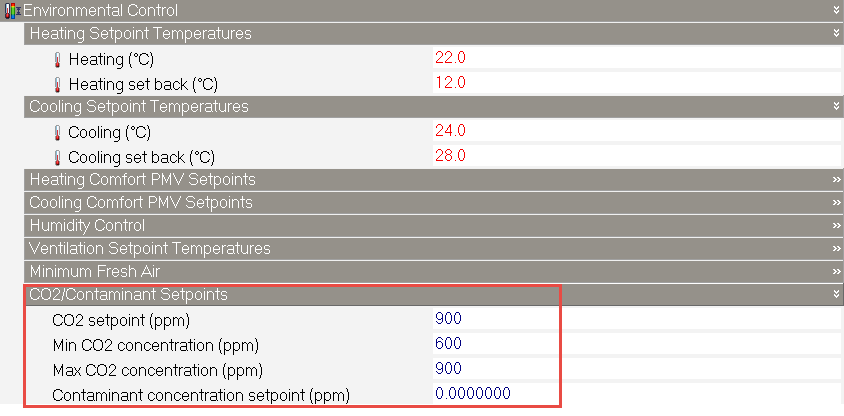This screenshot has width=844, height=416.
Task: Click the Cooling set back thermometer icon
Action: (x=58, y=157)
